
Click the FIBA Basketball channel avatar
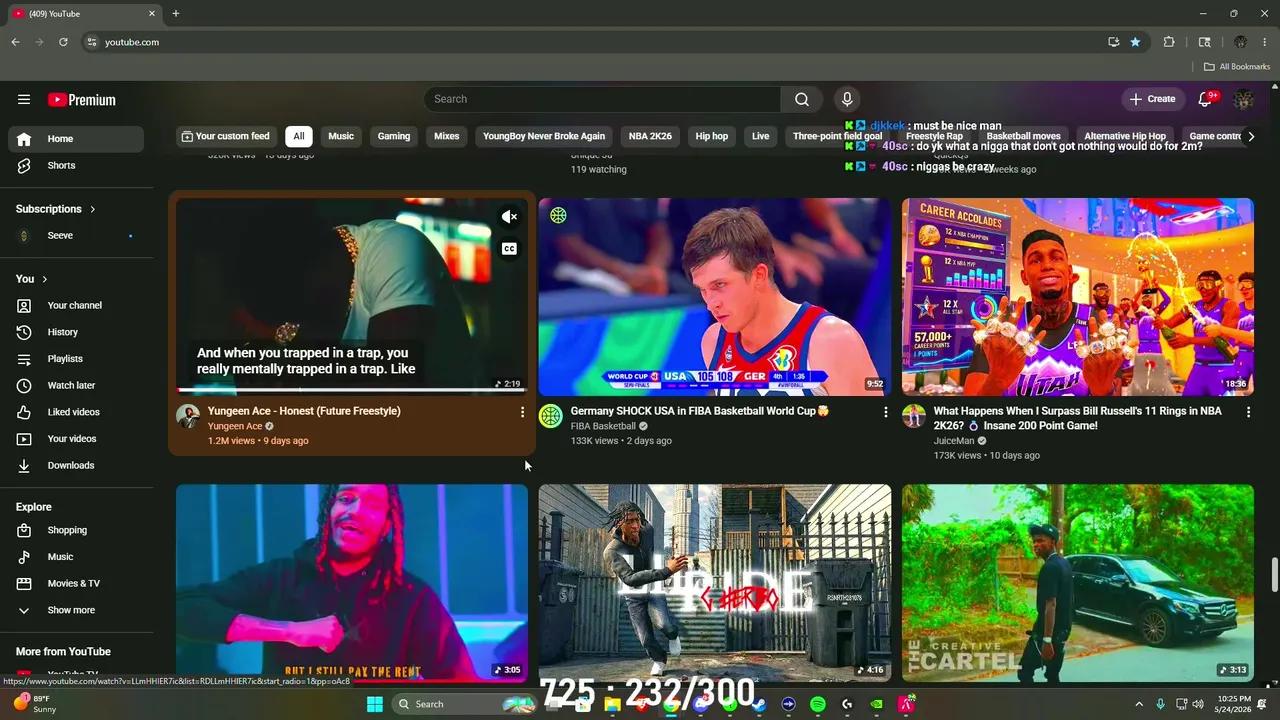pos(551,416)
